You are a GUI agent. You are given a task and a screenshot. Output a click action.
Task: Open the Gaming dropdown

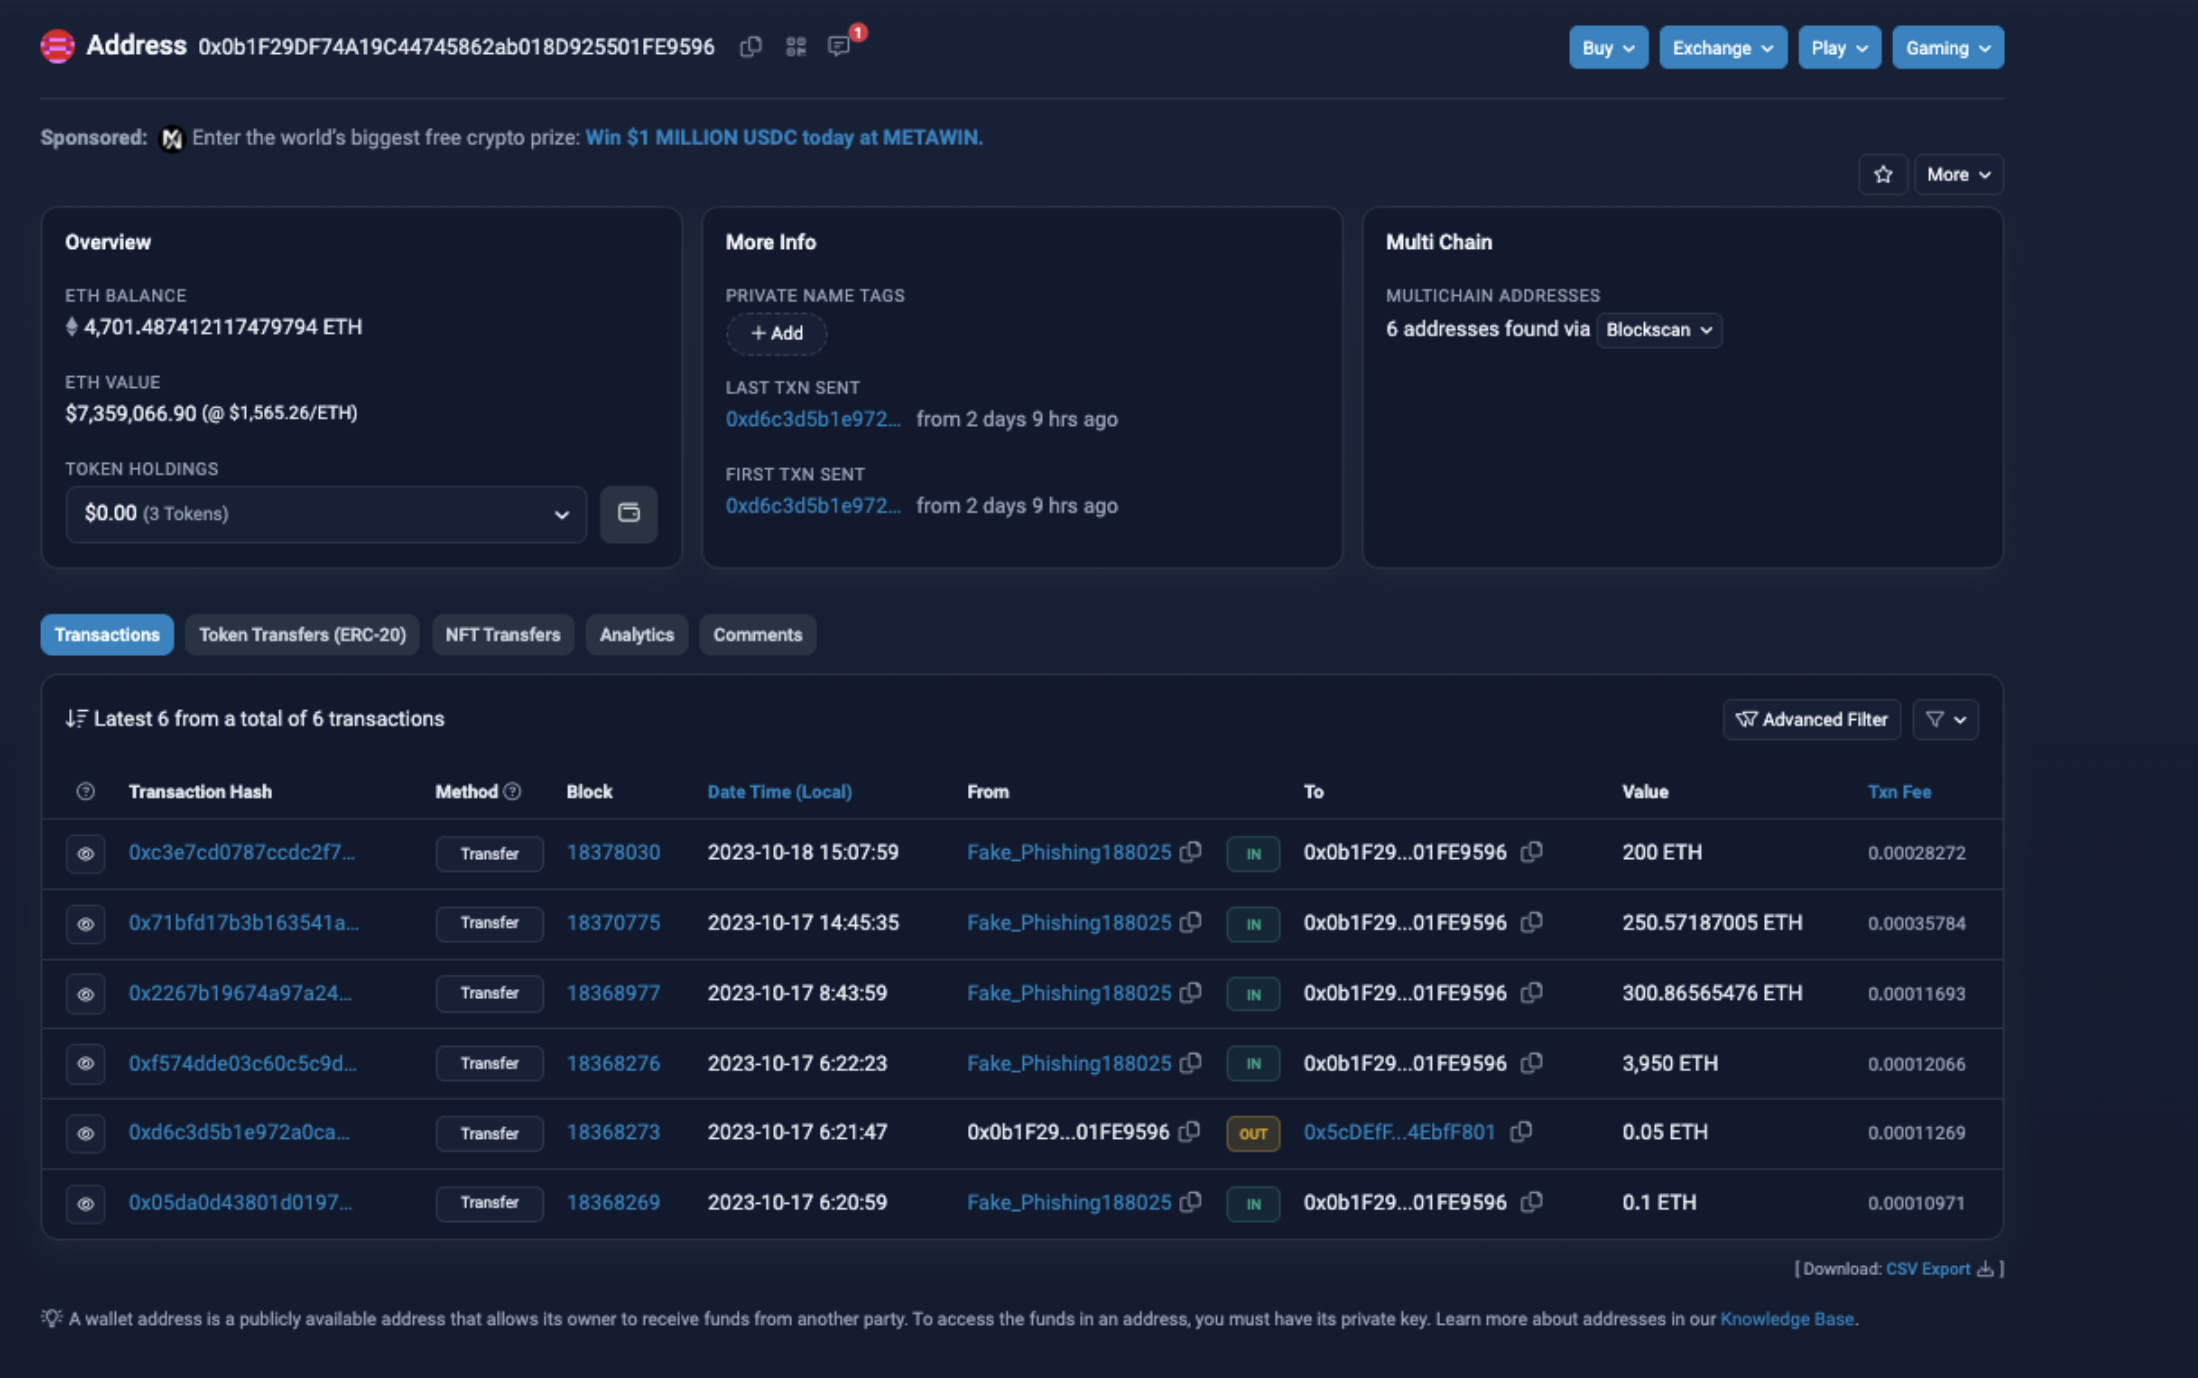1948,48
